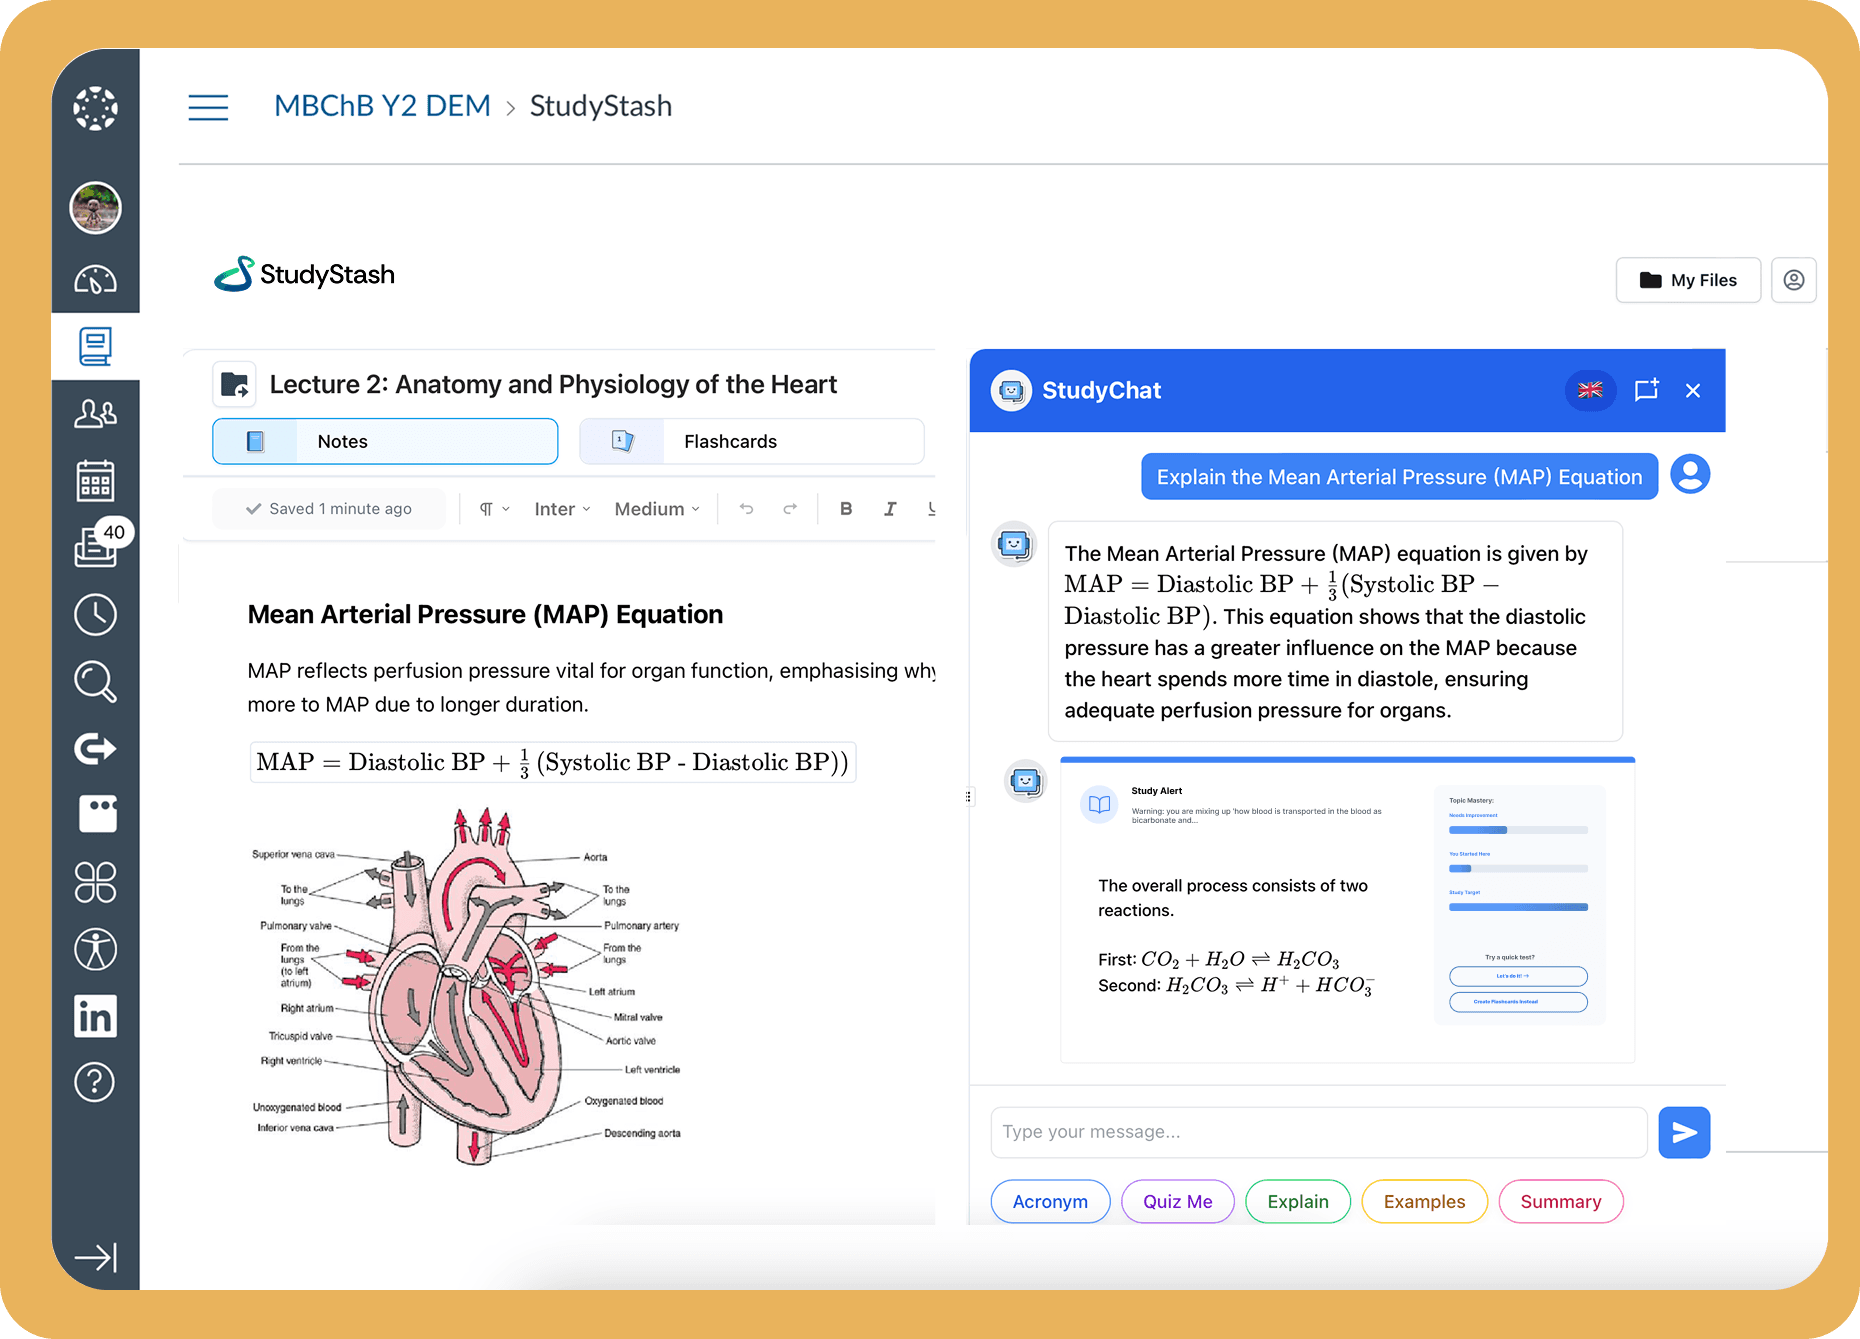Image resolution: width=1860 pixels, height=1339 pixels.
Task: Click the People groups icon in the sidebar
Action: pos(95,414)
